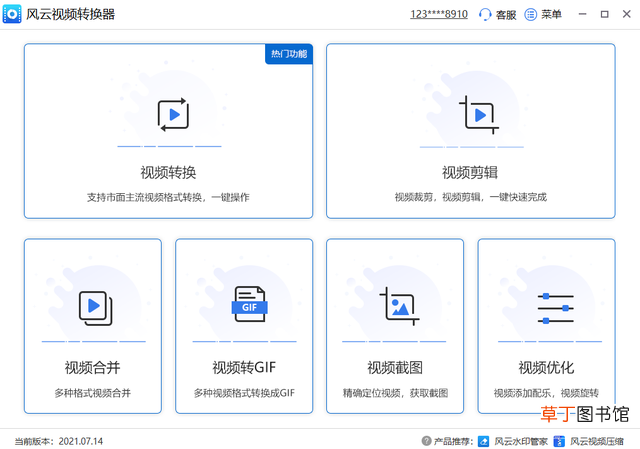Open the GIF file icon
640x449 pixels.
[x=249, y=304]
